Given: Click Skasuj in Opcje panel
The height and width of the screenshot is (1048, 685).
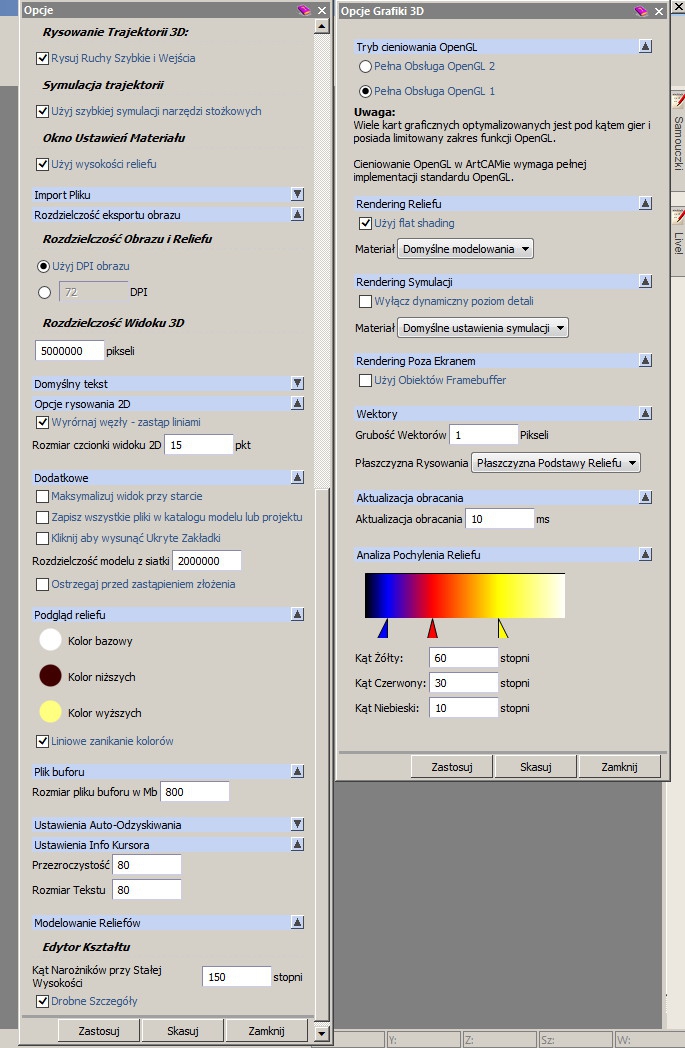Looking at the screenshot, I should (x=183, y=1031).
